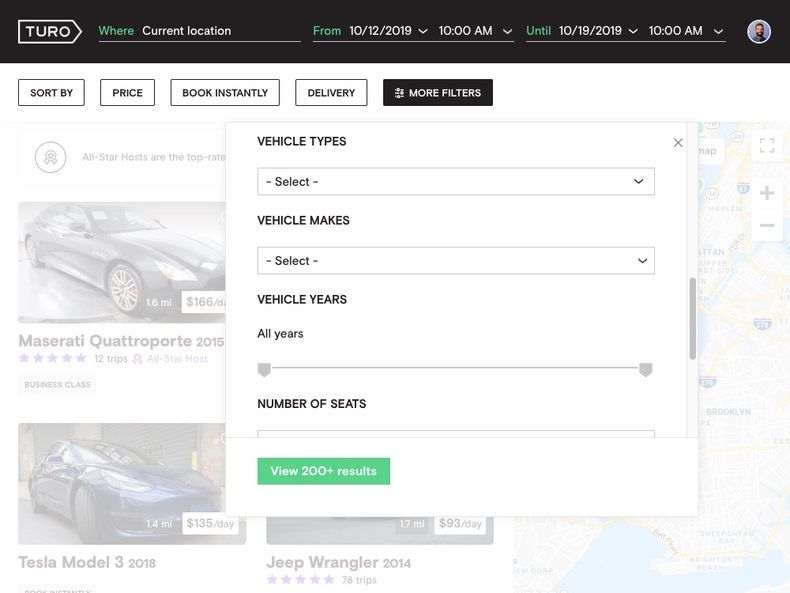Image resolution: width=790 pixels, height=593 pixels.
Task: Open the From time 10:00 AM dropdown
Action: 475,31
